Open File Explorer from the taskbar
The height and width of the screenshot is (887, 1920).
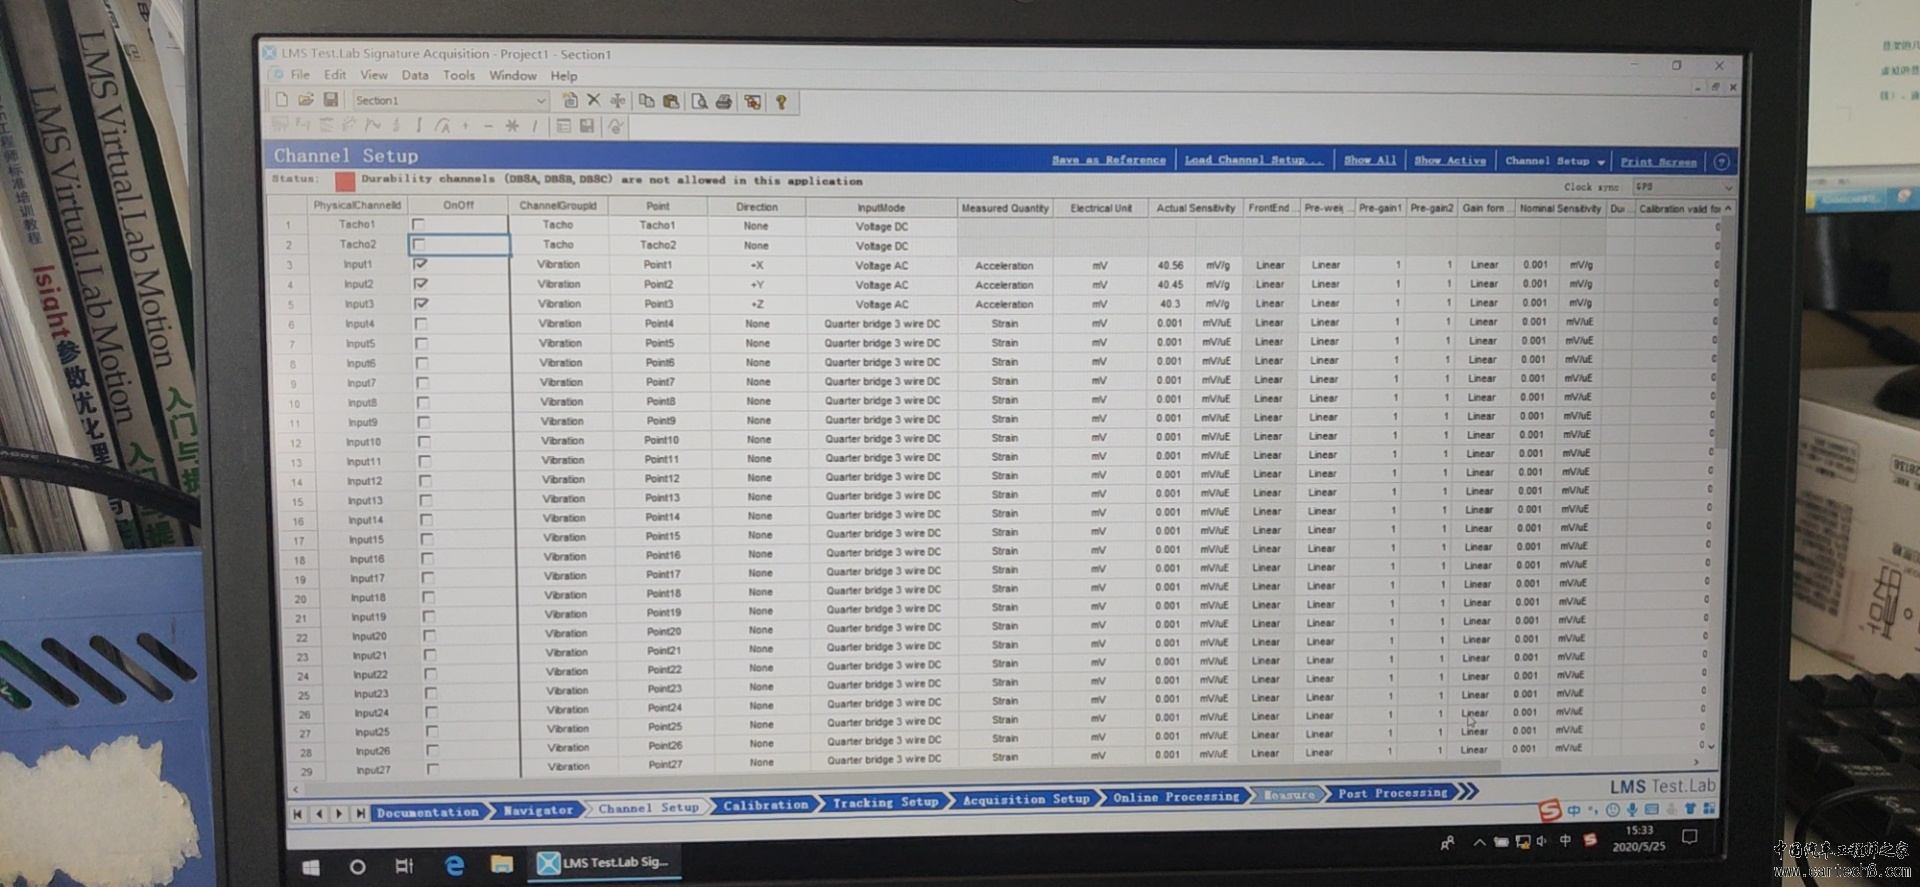[x=502, y=864]
